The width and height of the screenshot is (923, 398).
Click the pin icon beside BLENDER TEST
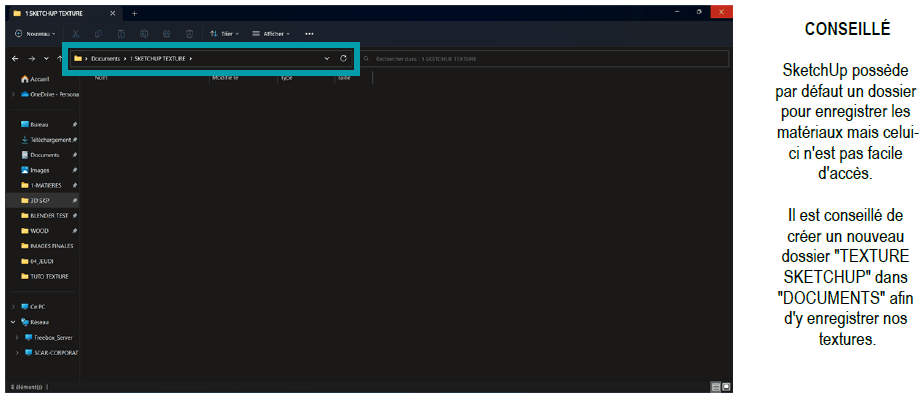(75, 215)
